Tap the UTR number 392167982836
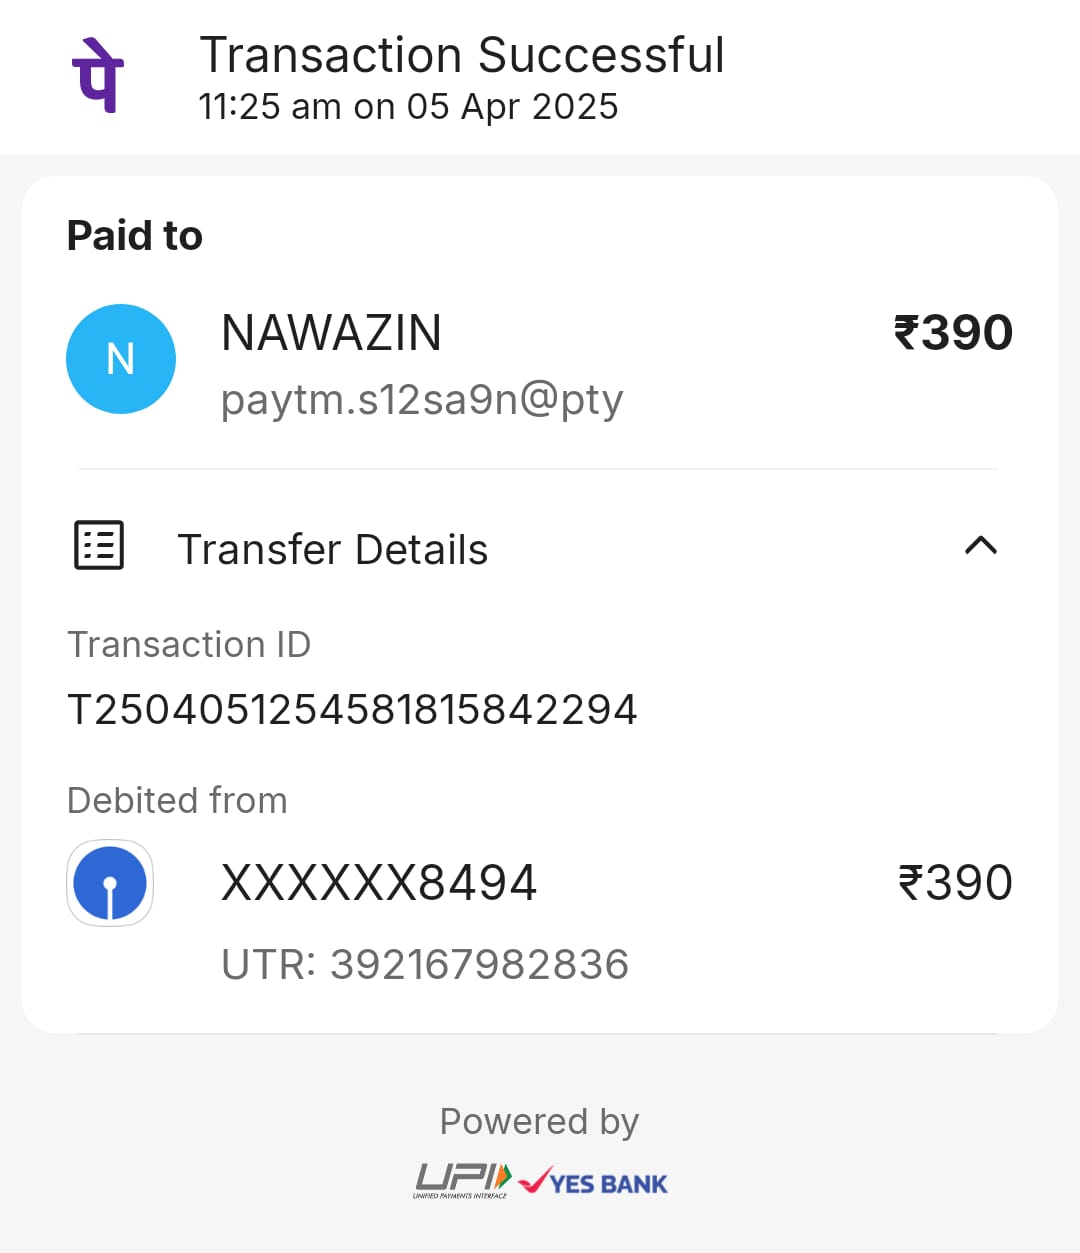 pos(479,965)
